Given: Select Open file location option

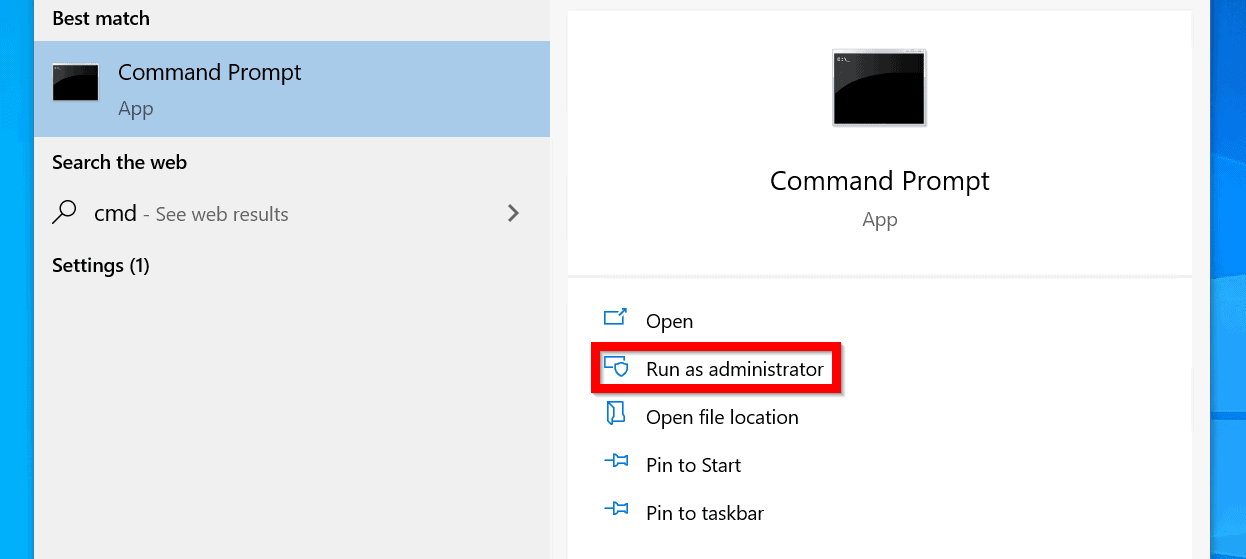Looking at the screenshot, I should (x=722, y=417).
